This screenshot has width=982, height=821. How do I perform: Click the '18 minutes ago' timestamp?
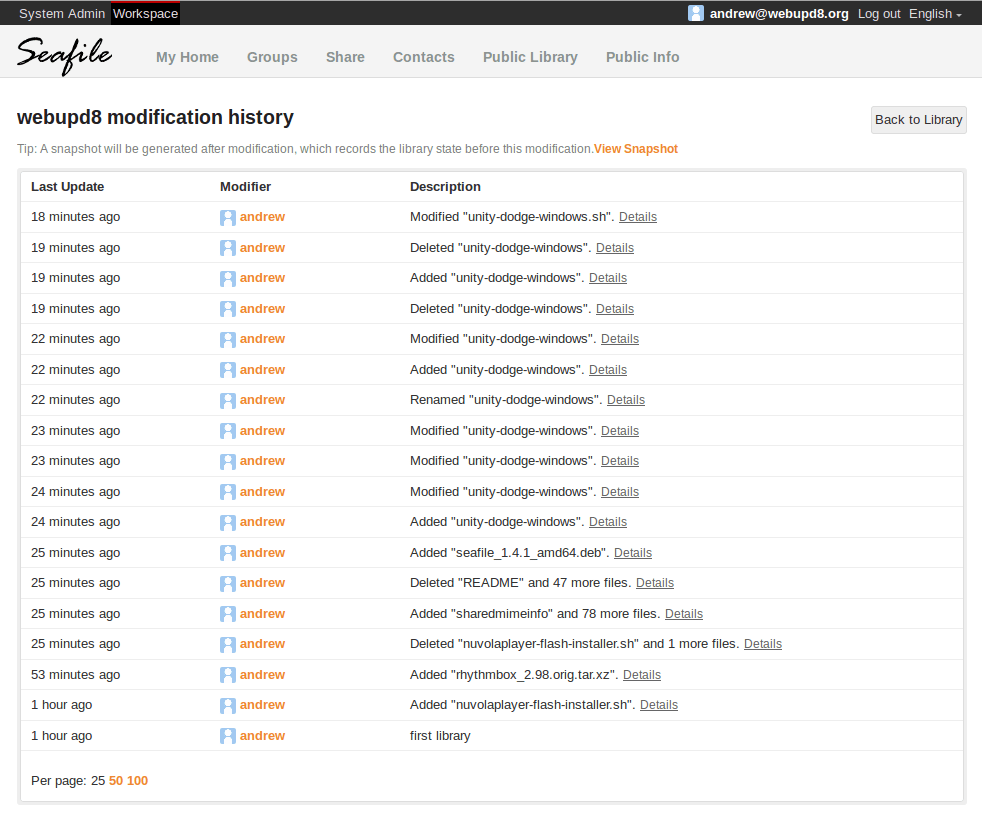click(x=75, y=217)
